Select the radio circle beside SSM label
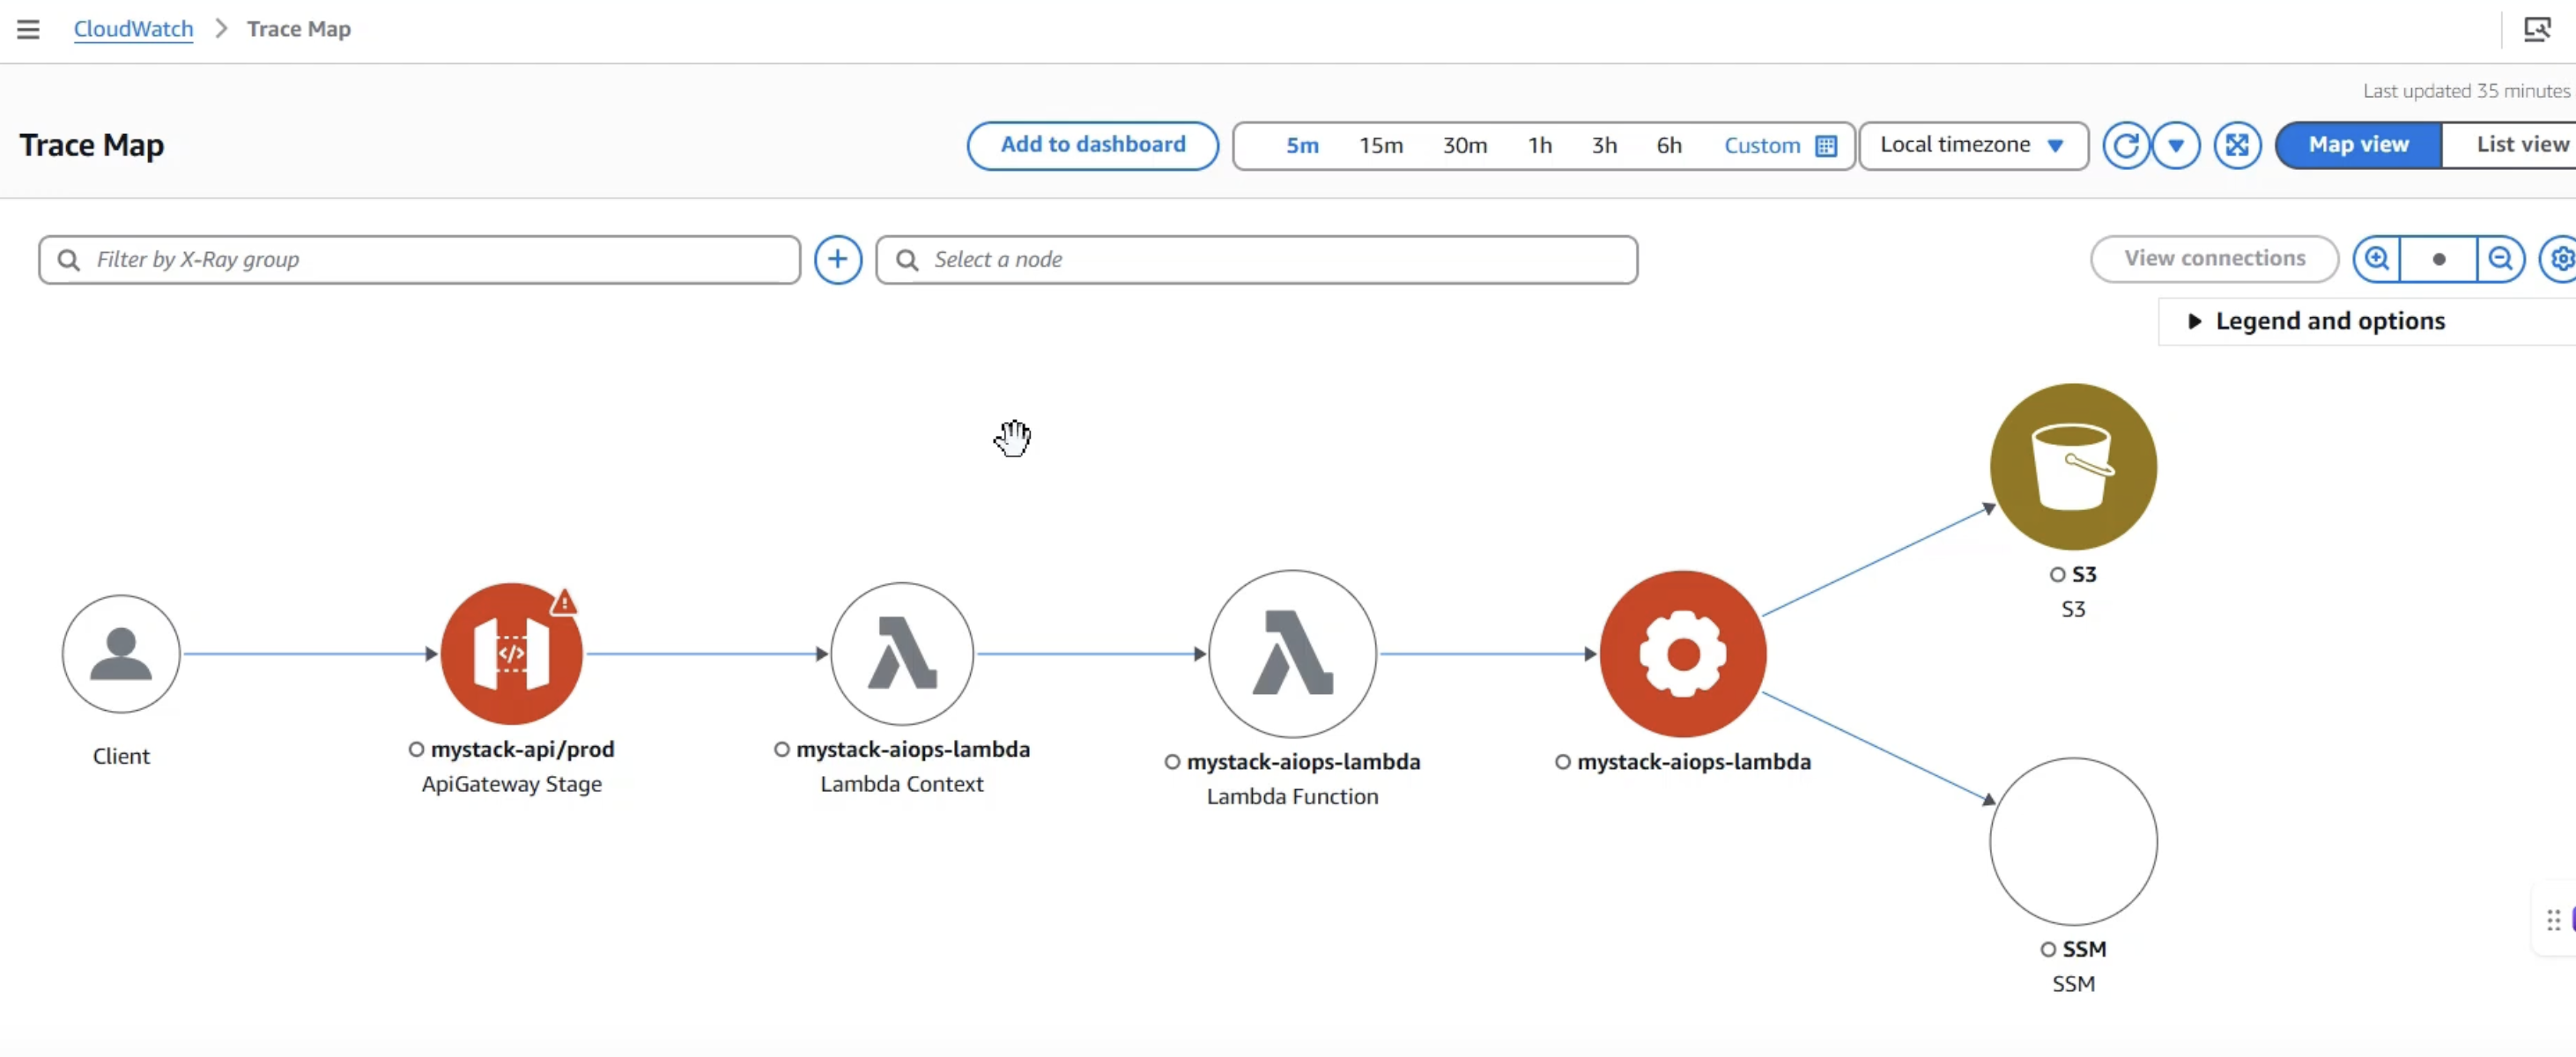 [2047, 949]
